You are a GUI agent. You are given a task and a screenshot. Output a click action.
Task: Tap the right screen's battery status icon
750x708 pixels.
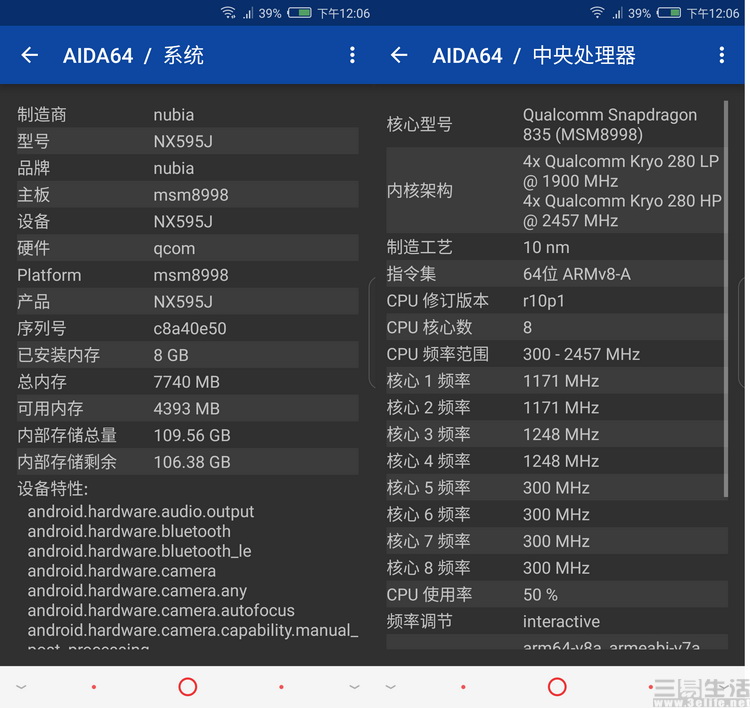coord(669,13)
